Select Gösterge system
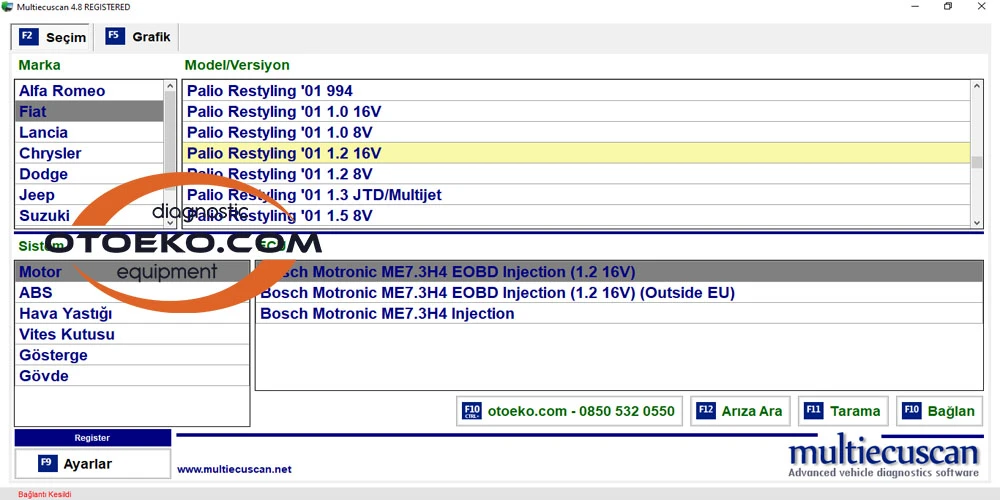Screen dimensions: 1000x500 pyautogui.click(x=132, y=355)
